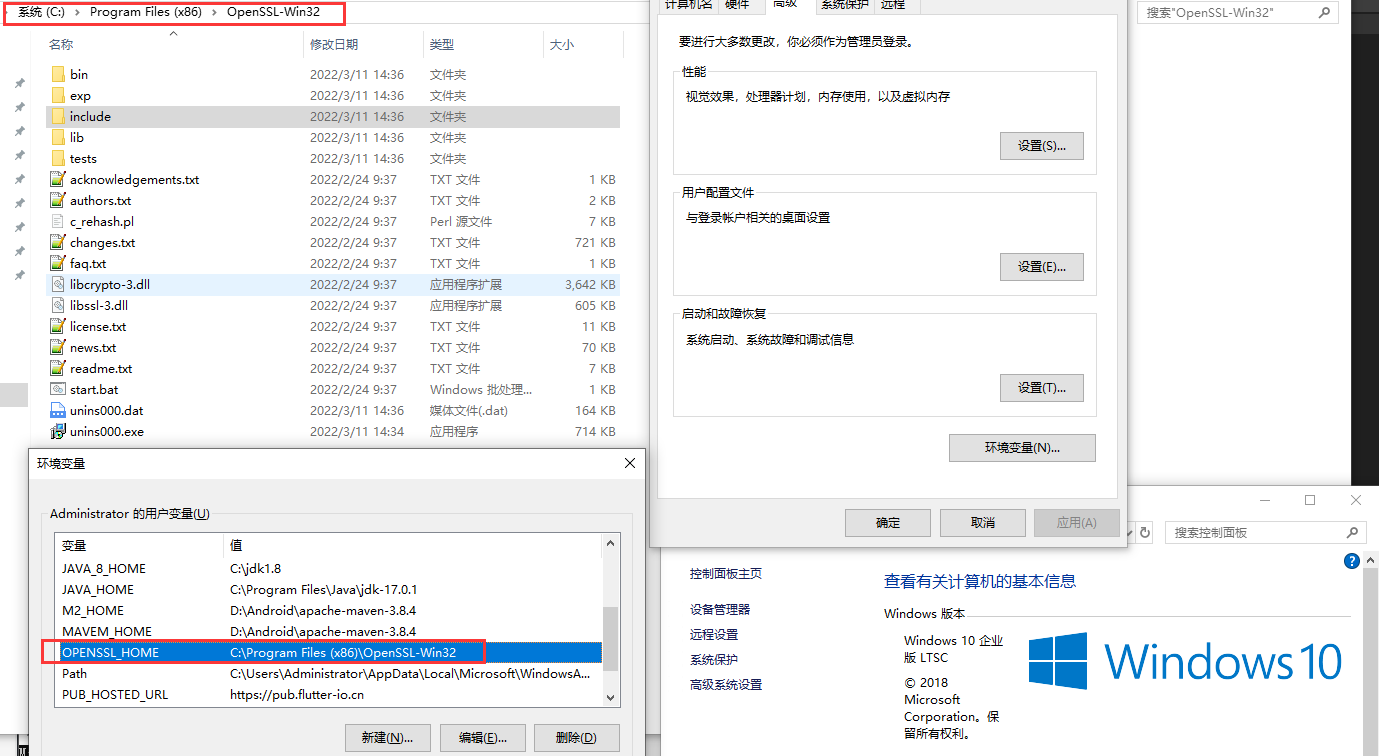Select license.txt file icon
This screenshot has width=1379, height=756.
click(x=58, y=326)
